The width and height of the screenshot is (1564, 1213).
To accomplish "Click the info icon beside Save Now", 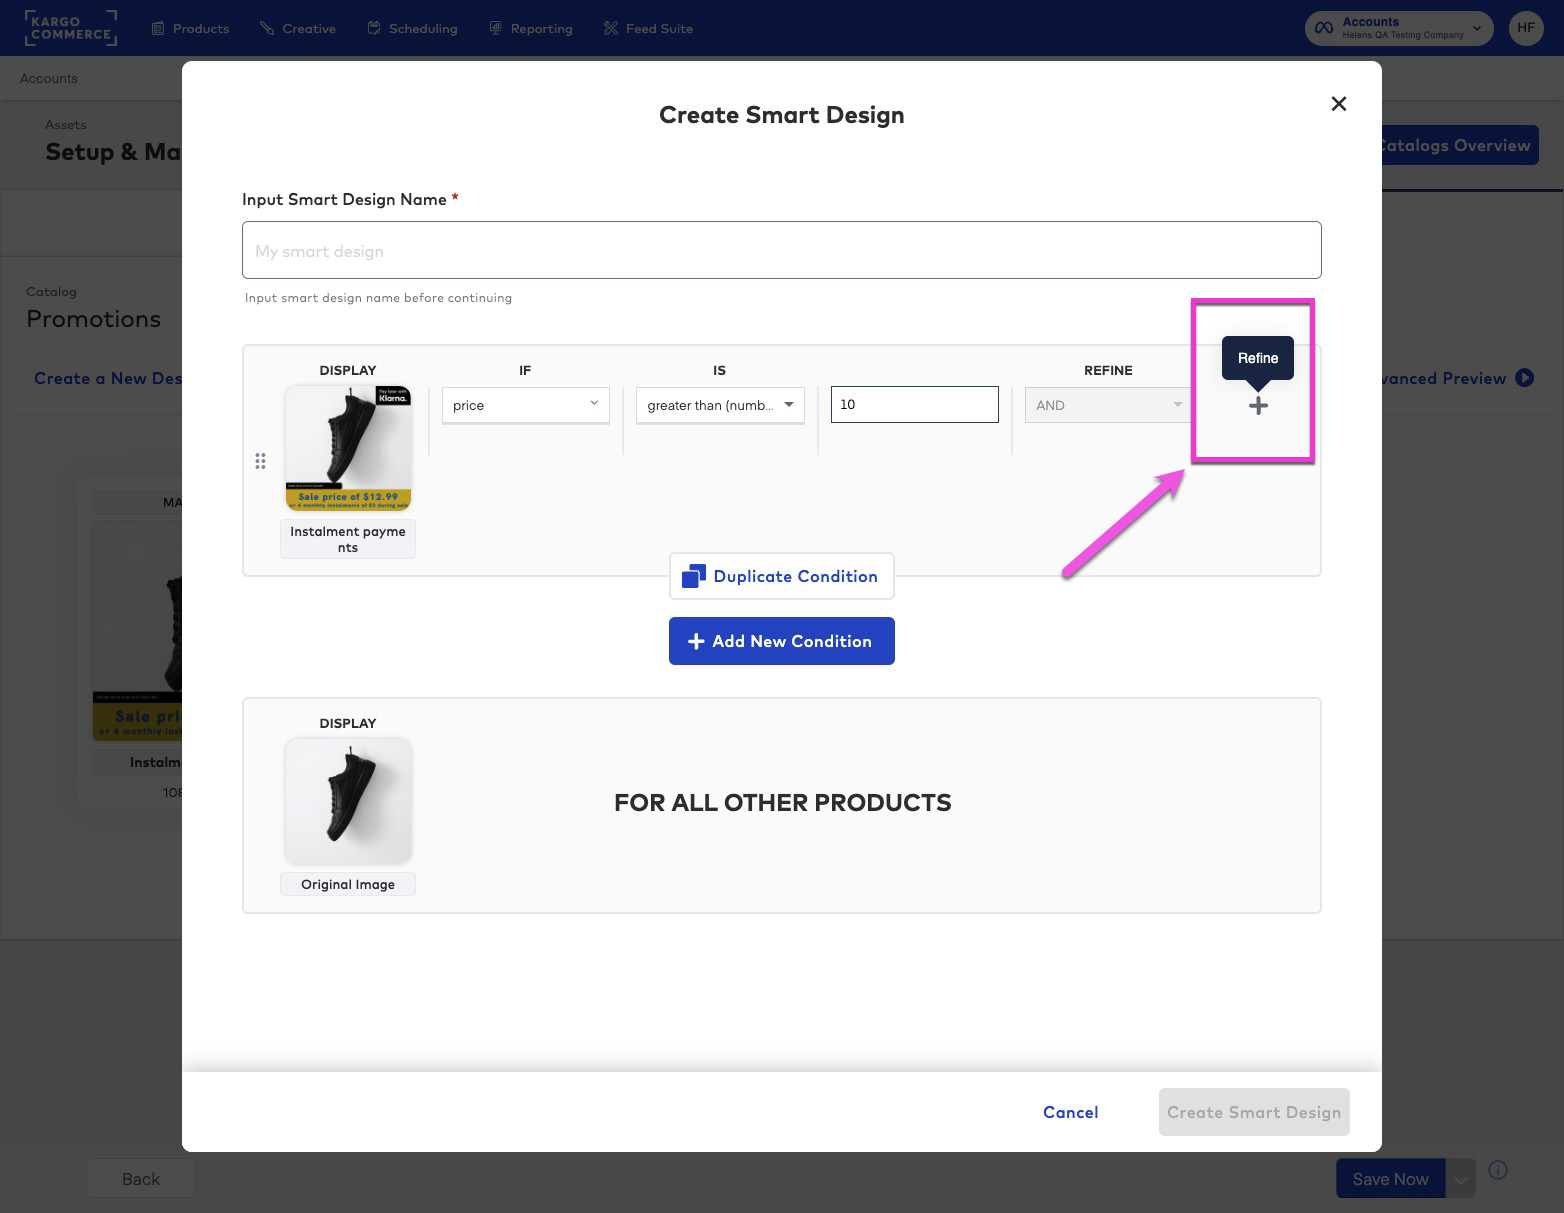I will tap(1497, 1170).
